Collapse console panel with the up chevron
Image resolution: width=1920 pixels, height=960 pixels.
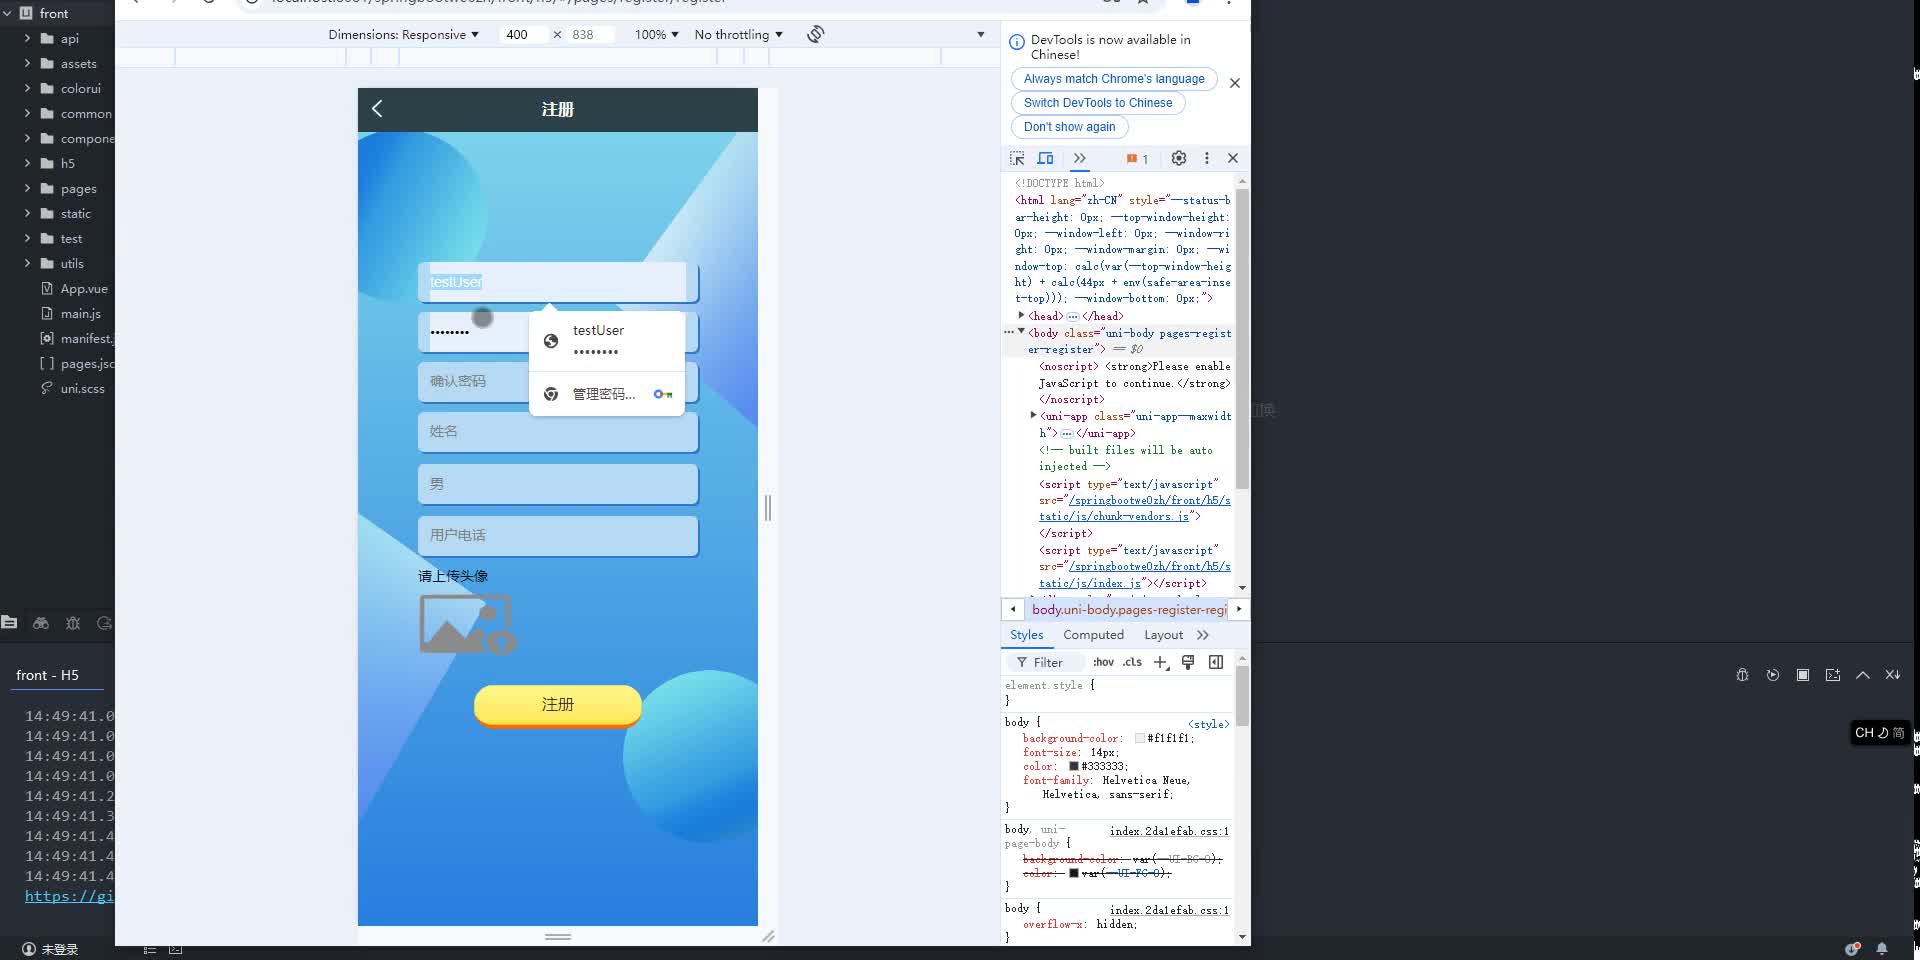tap(1863, 675)
